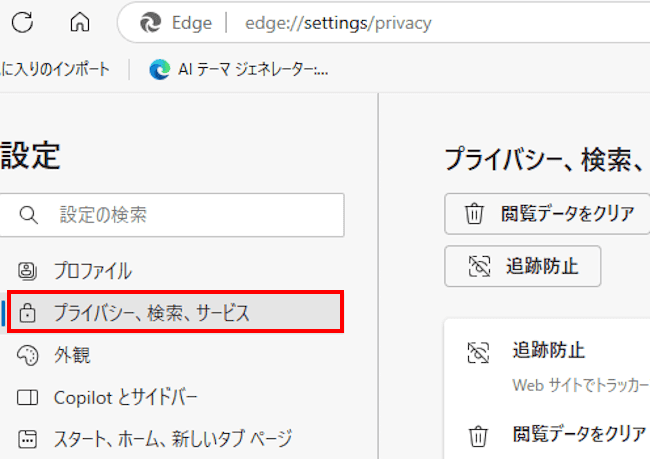Click the window icon for スタート、ホーム

click(x=27, y=440)
